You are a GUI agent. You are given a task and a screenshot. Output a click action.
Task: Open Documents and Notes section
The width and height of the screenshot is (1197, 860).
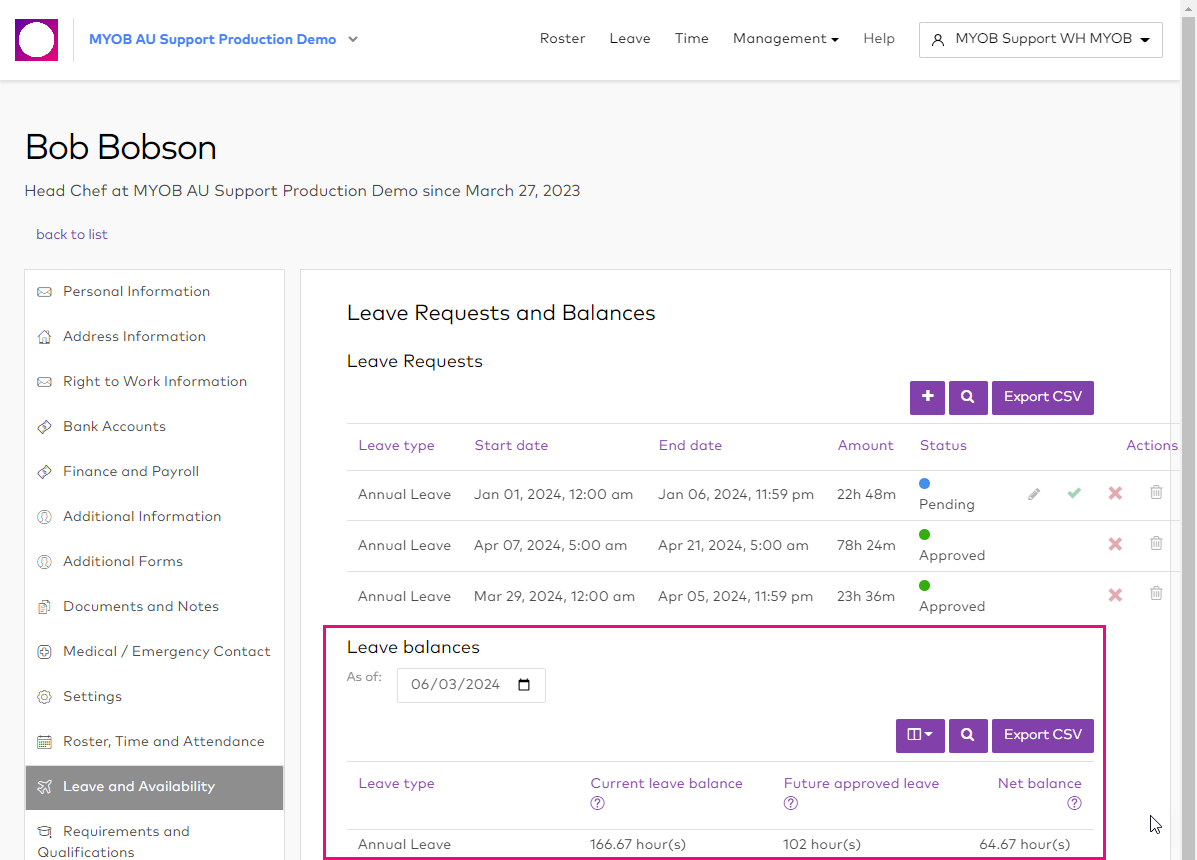coord(141,606)
